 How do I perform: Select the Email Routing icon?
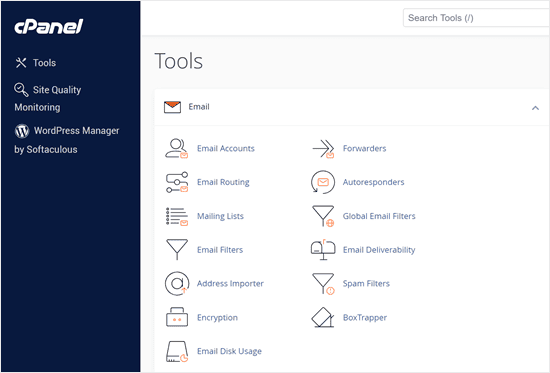click(177, 182)
